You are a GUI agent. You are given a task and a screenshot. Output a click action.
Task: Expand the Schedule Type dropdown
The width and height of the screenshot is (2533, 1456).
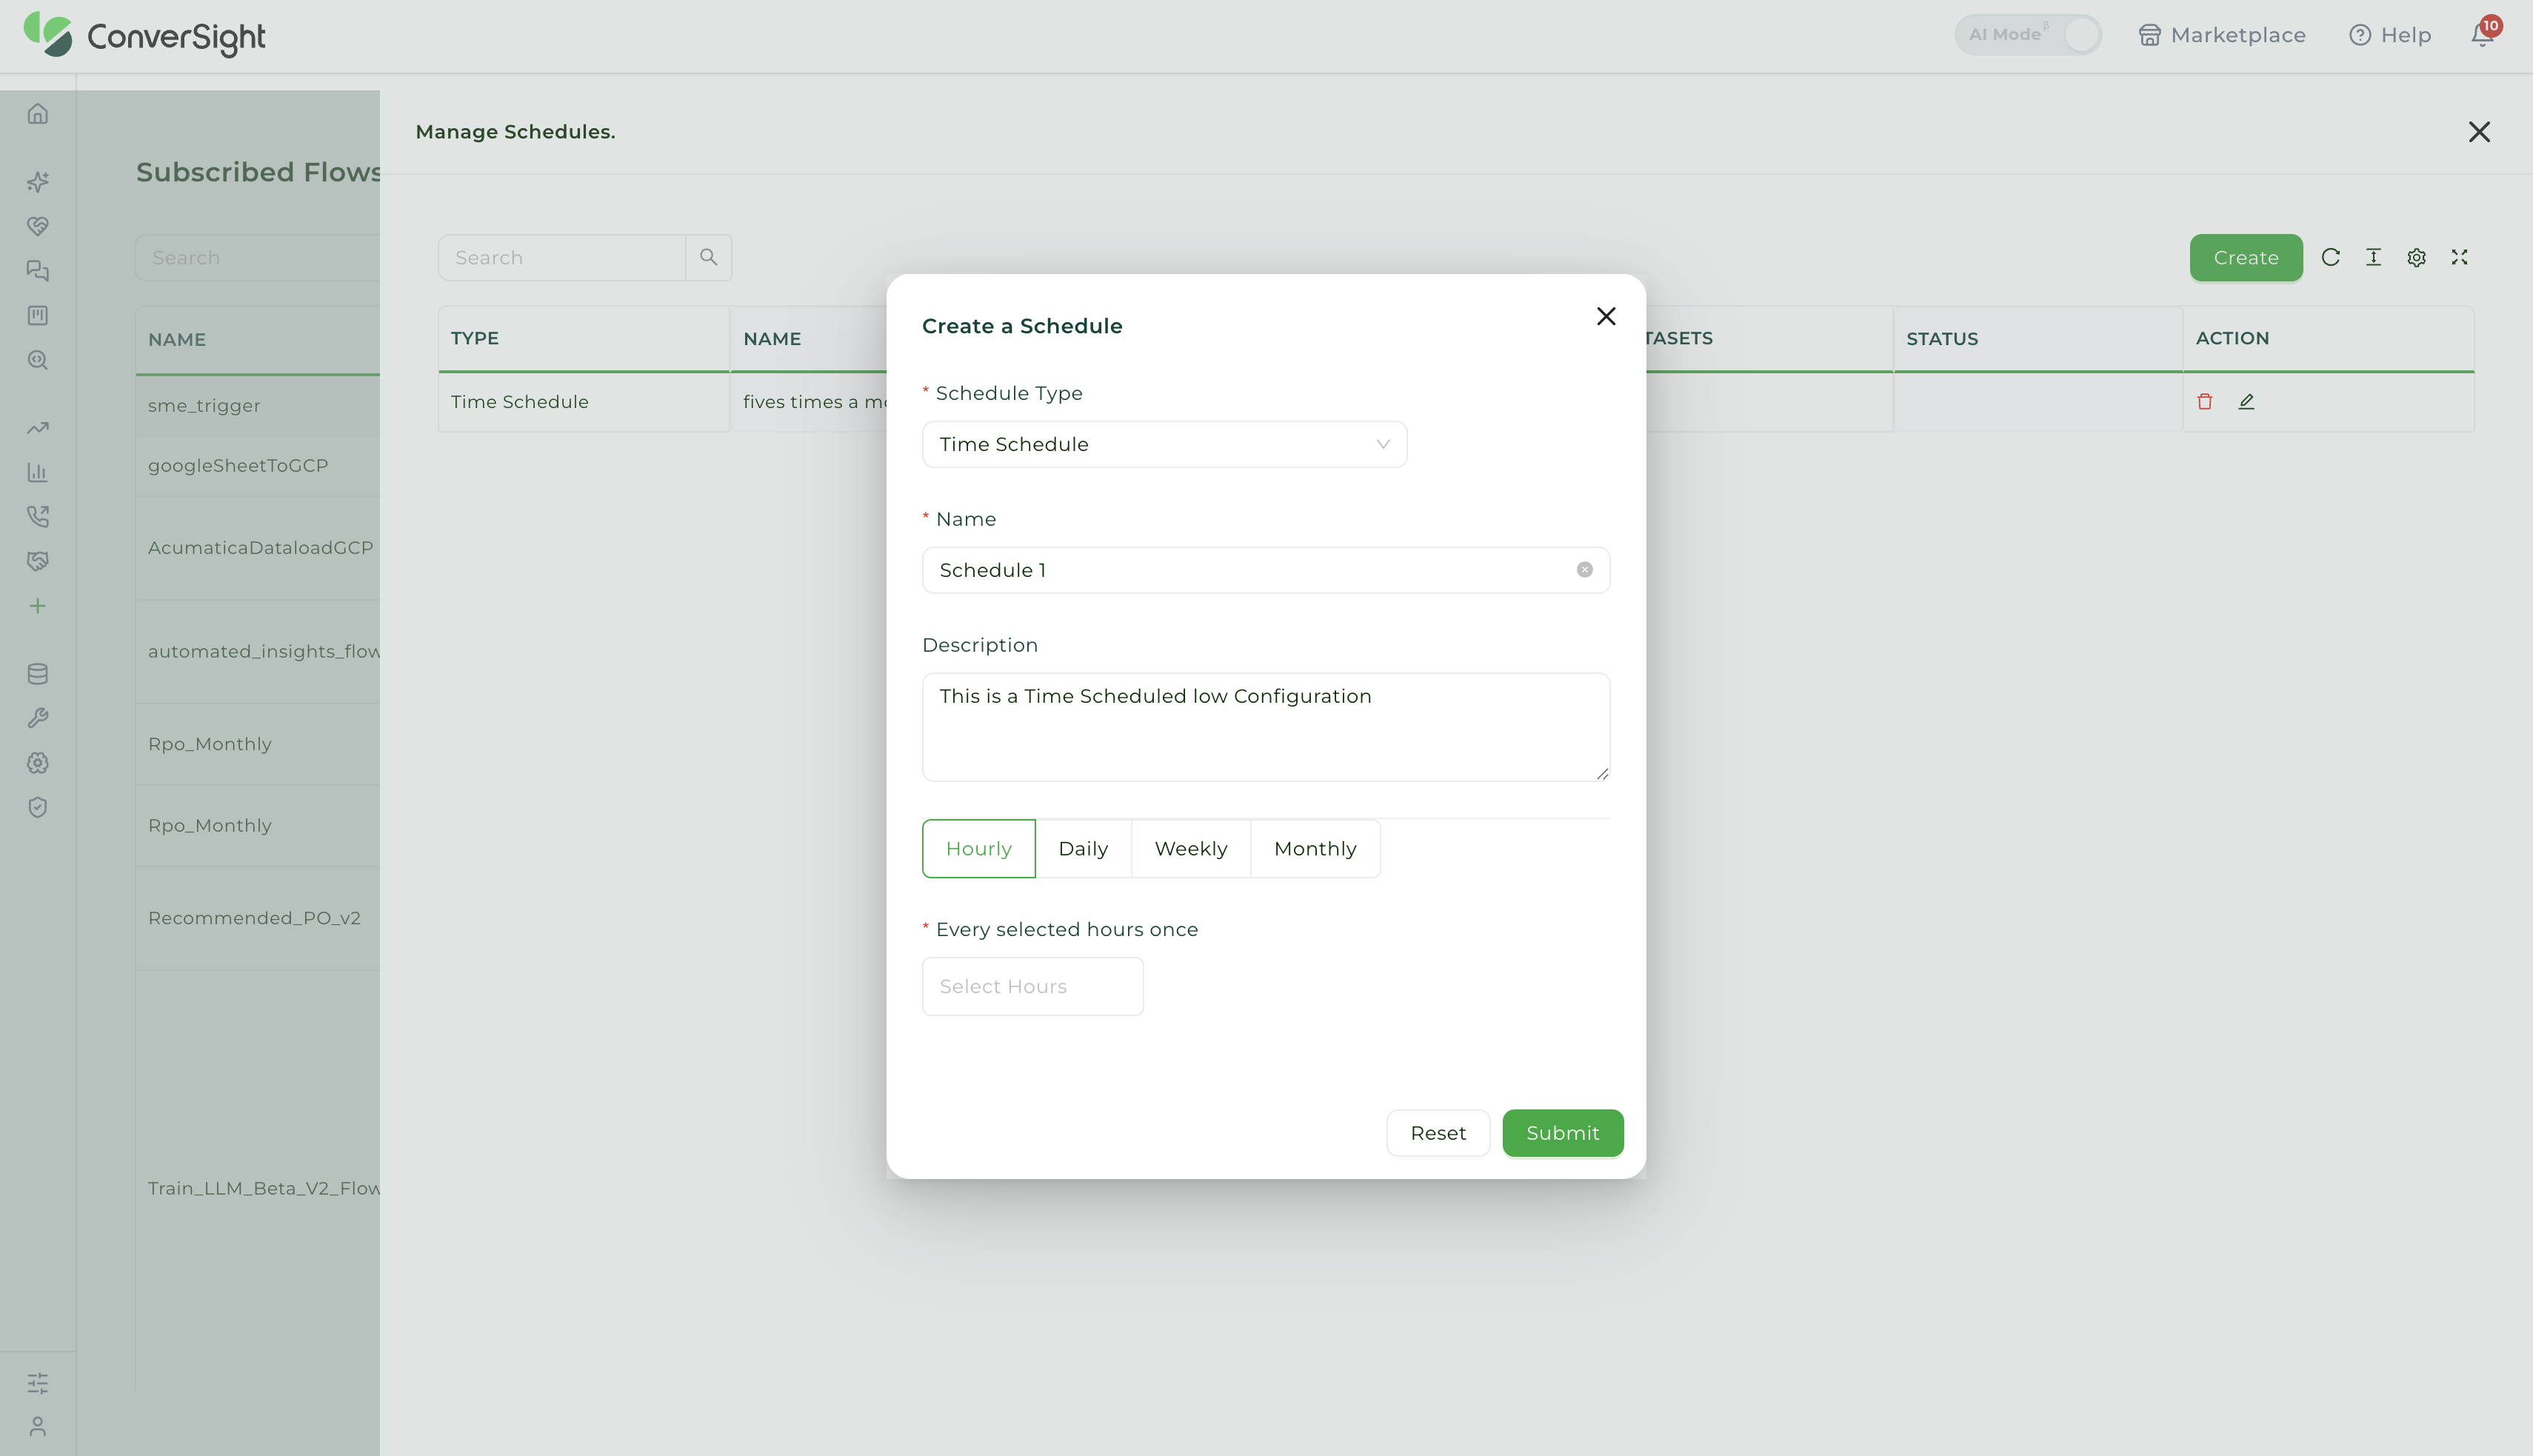pos(1165,444)
